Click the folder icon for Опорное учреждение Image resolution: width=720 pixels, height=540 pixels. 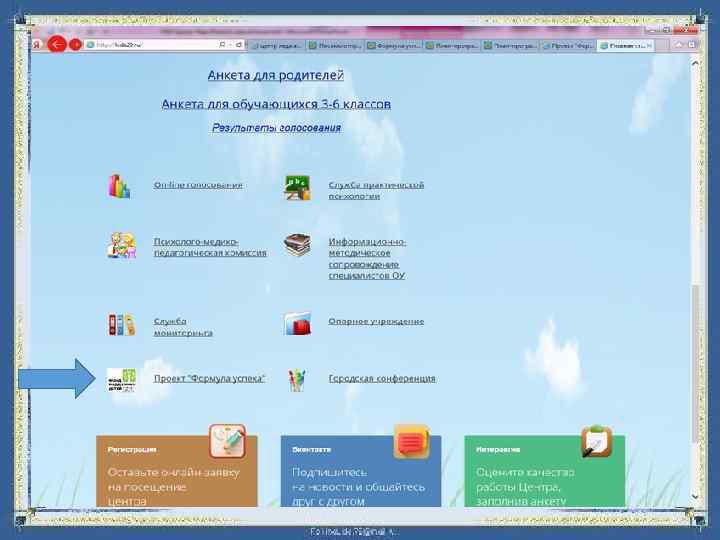coord(297,324)
